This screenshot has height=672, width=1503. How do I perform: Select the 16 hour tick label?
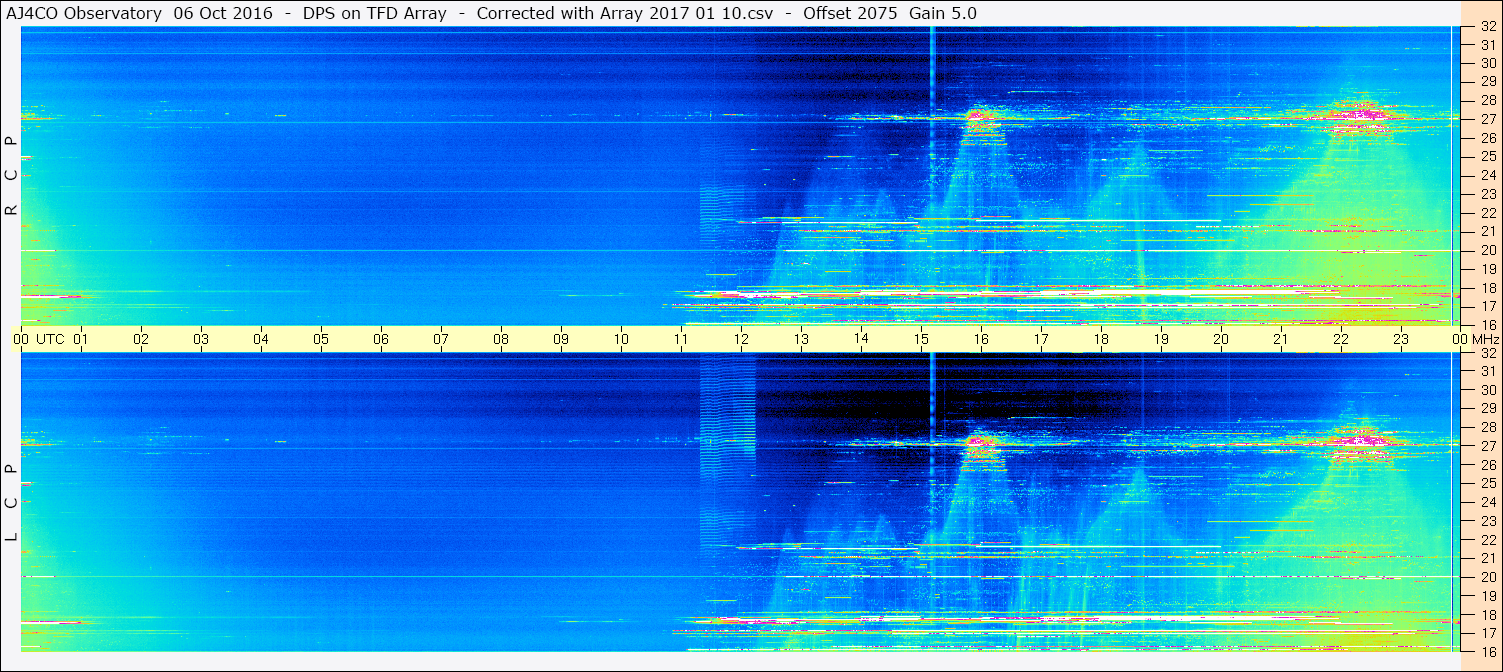981,339
